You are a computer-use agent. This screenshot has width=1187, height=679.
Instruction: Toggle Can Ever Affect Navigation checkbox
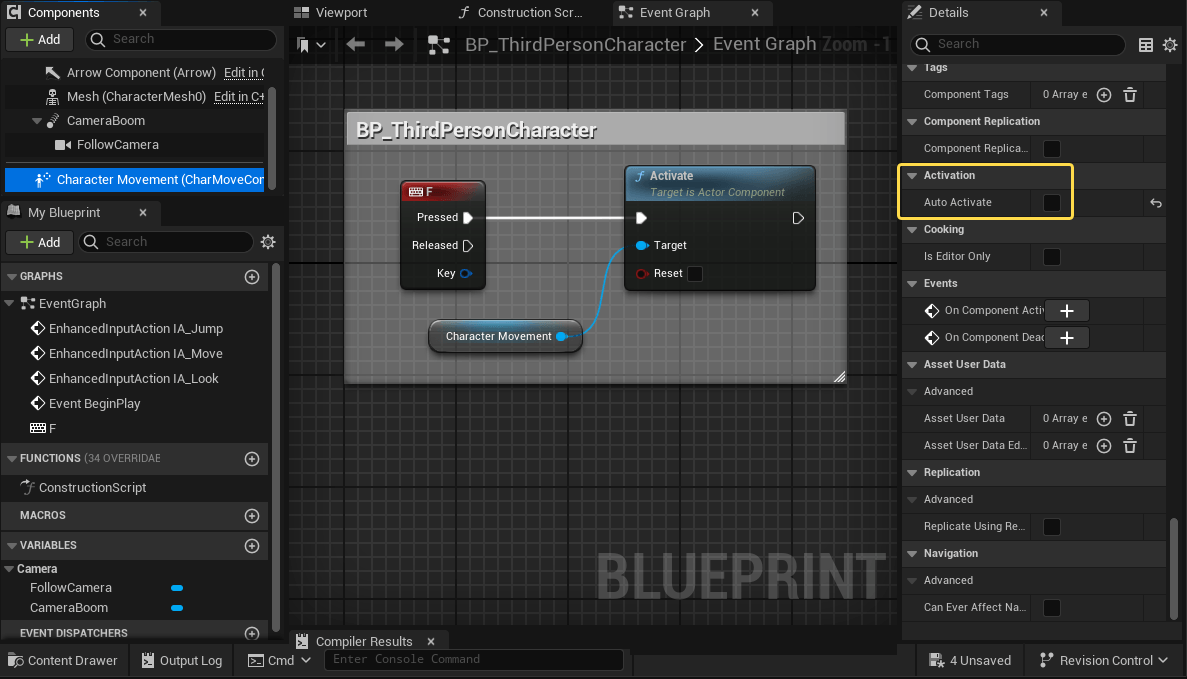coord(1051,608)
